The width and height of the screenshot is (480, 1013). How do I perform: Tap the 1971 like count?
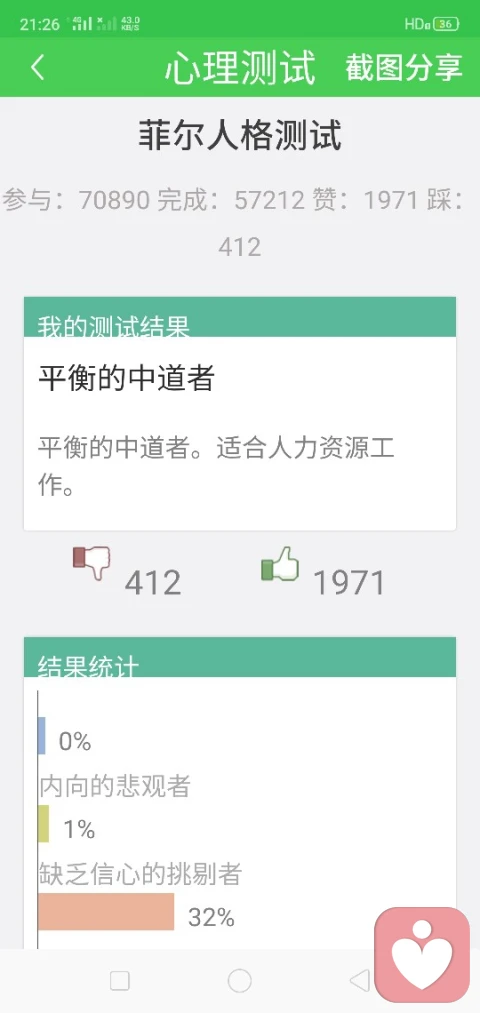coord(349,583)
